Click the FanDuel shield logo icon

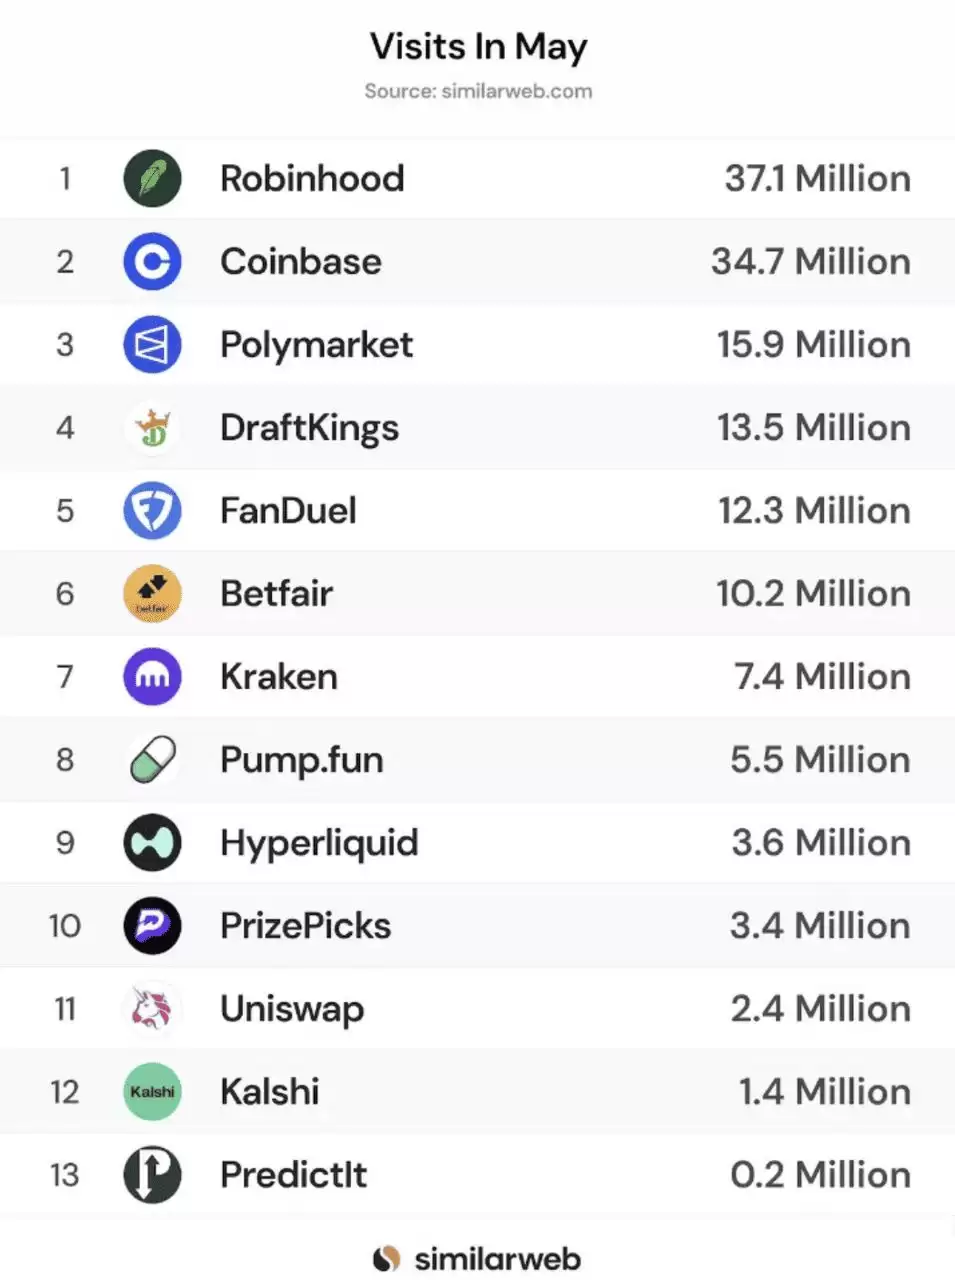pos(152,511)
